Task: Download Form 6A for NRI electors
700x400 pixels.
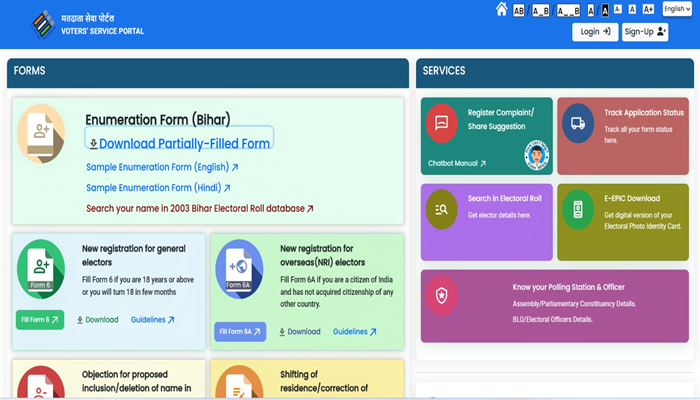Action: [x=300, y=332]
